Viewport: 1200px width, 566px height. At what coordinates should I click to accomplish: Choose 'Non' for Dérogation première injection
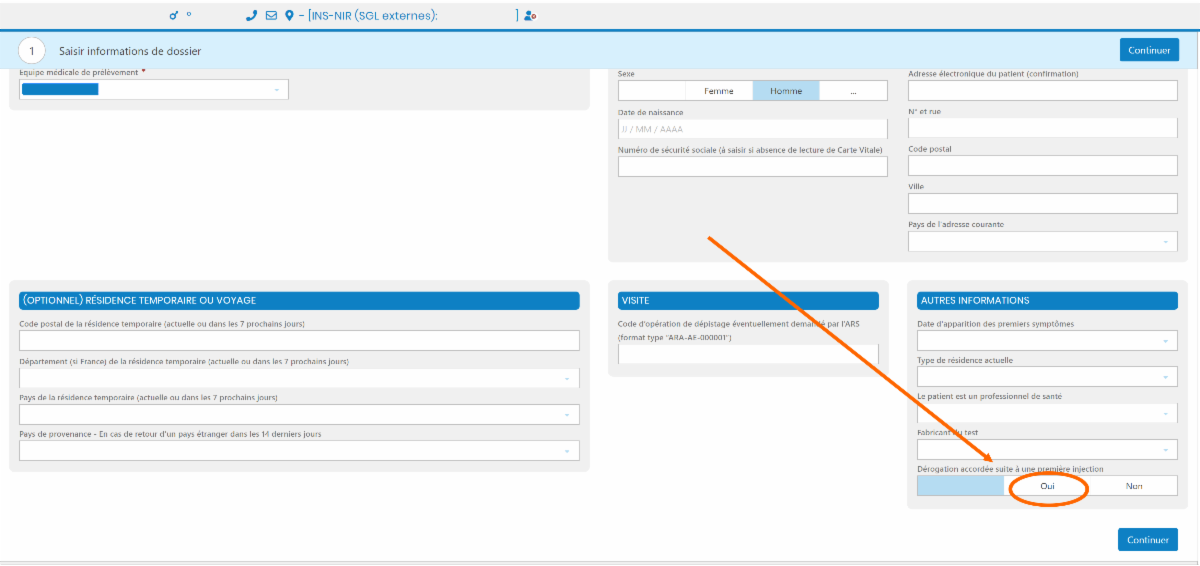pyautogui.click(x=1134, y=486)
